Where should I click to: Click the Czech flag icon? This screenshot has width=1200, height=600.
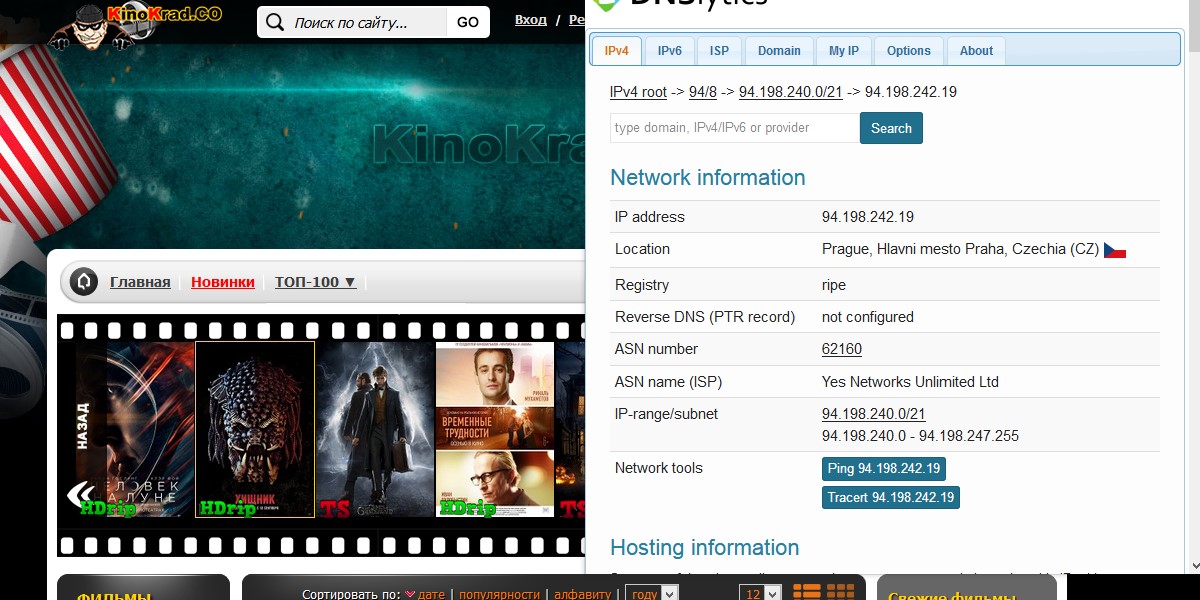1115,250
